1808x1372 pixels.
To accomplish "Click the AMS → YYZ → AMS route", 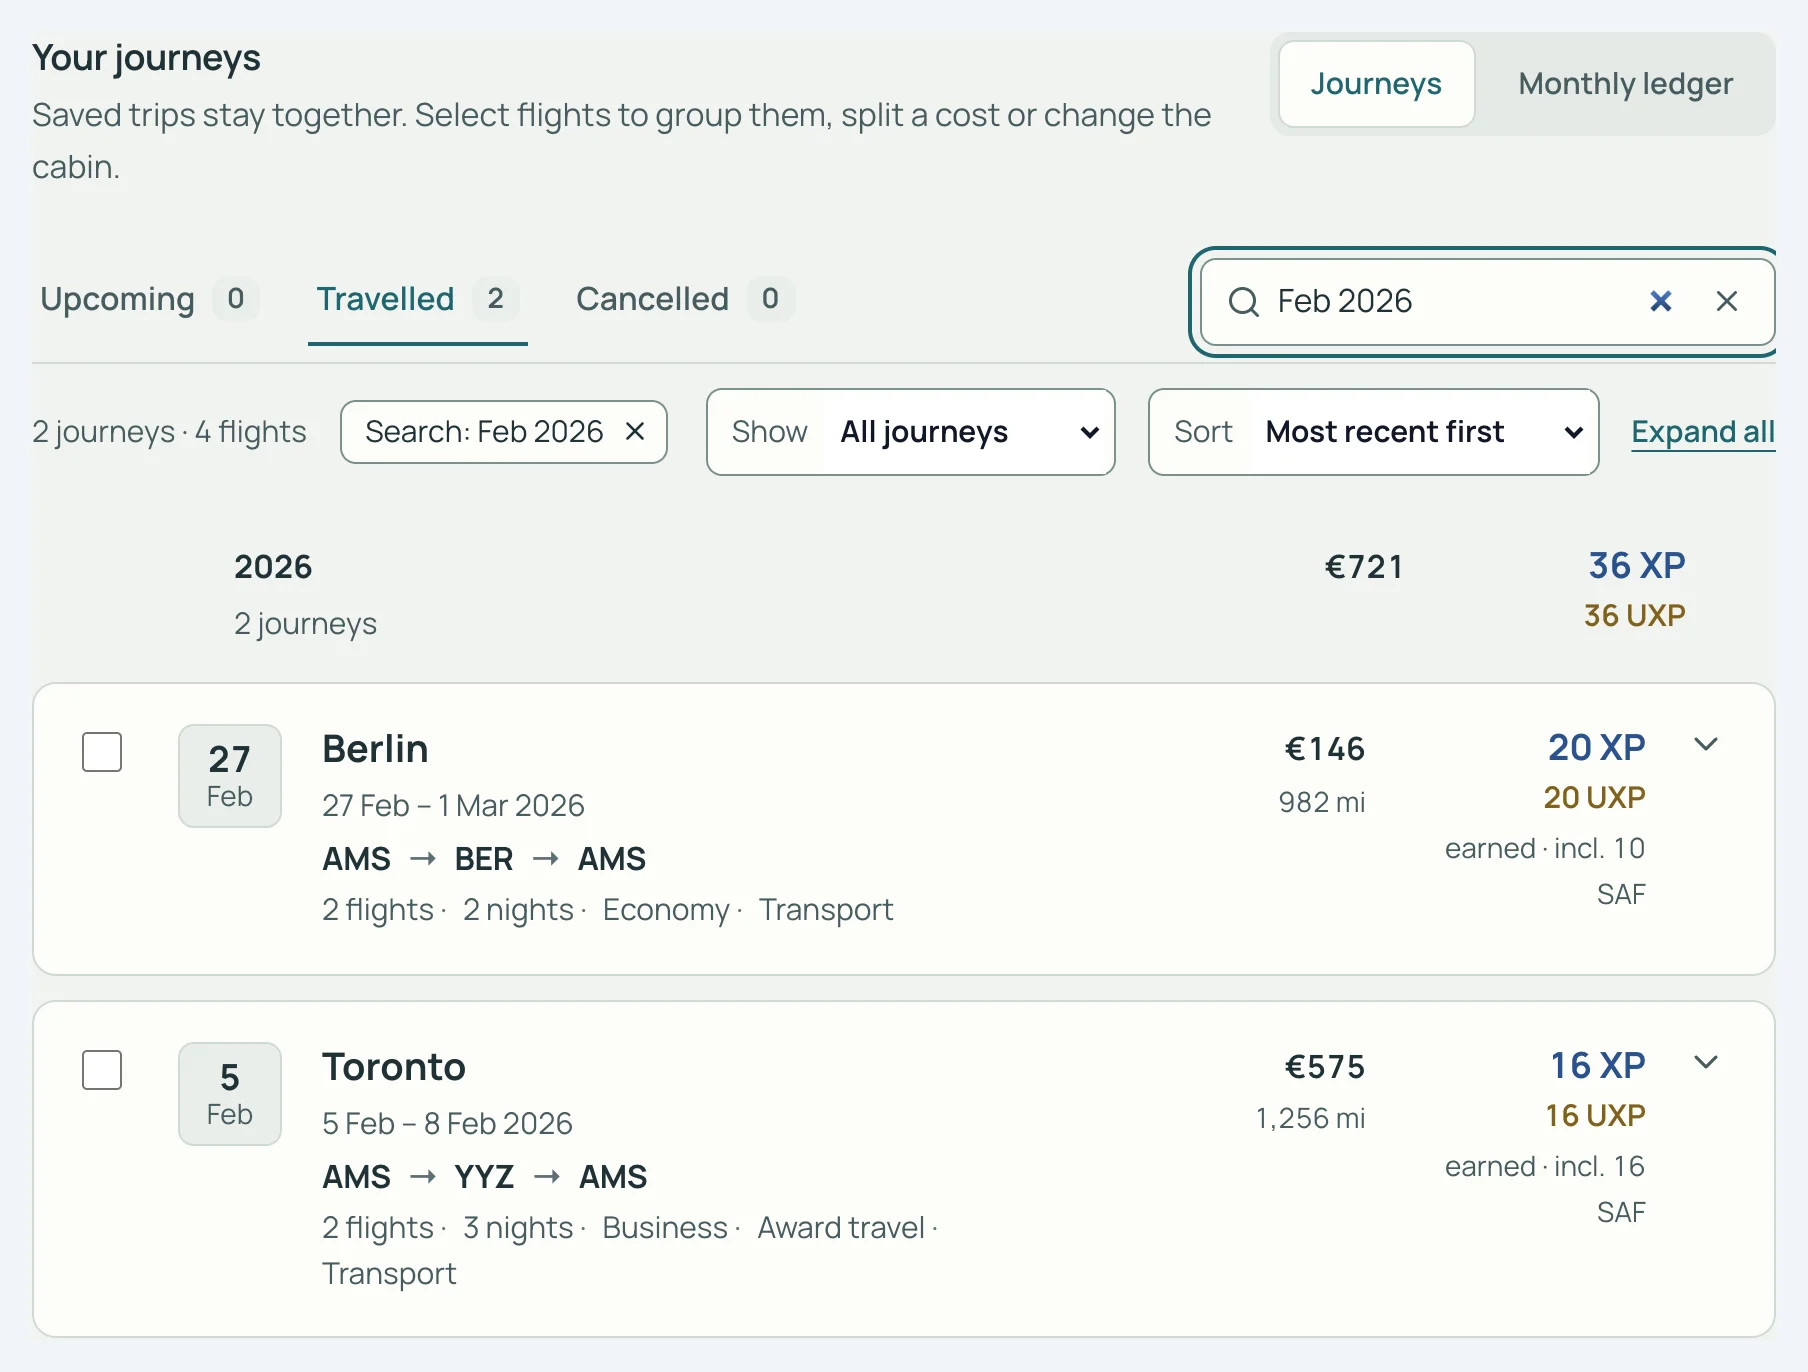I will [x=484, y=1177].
